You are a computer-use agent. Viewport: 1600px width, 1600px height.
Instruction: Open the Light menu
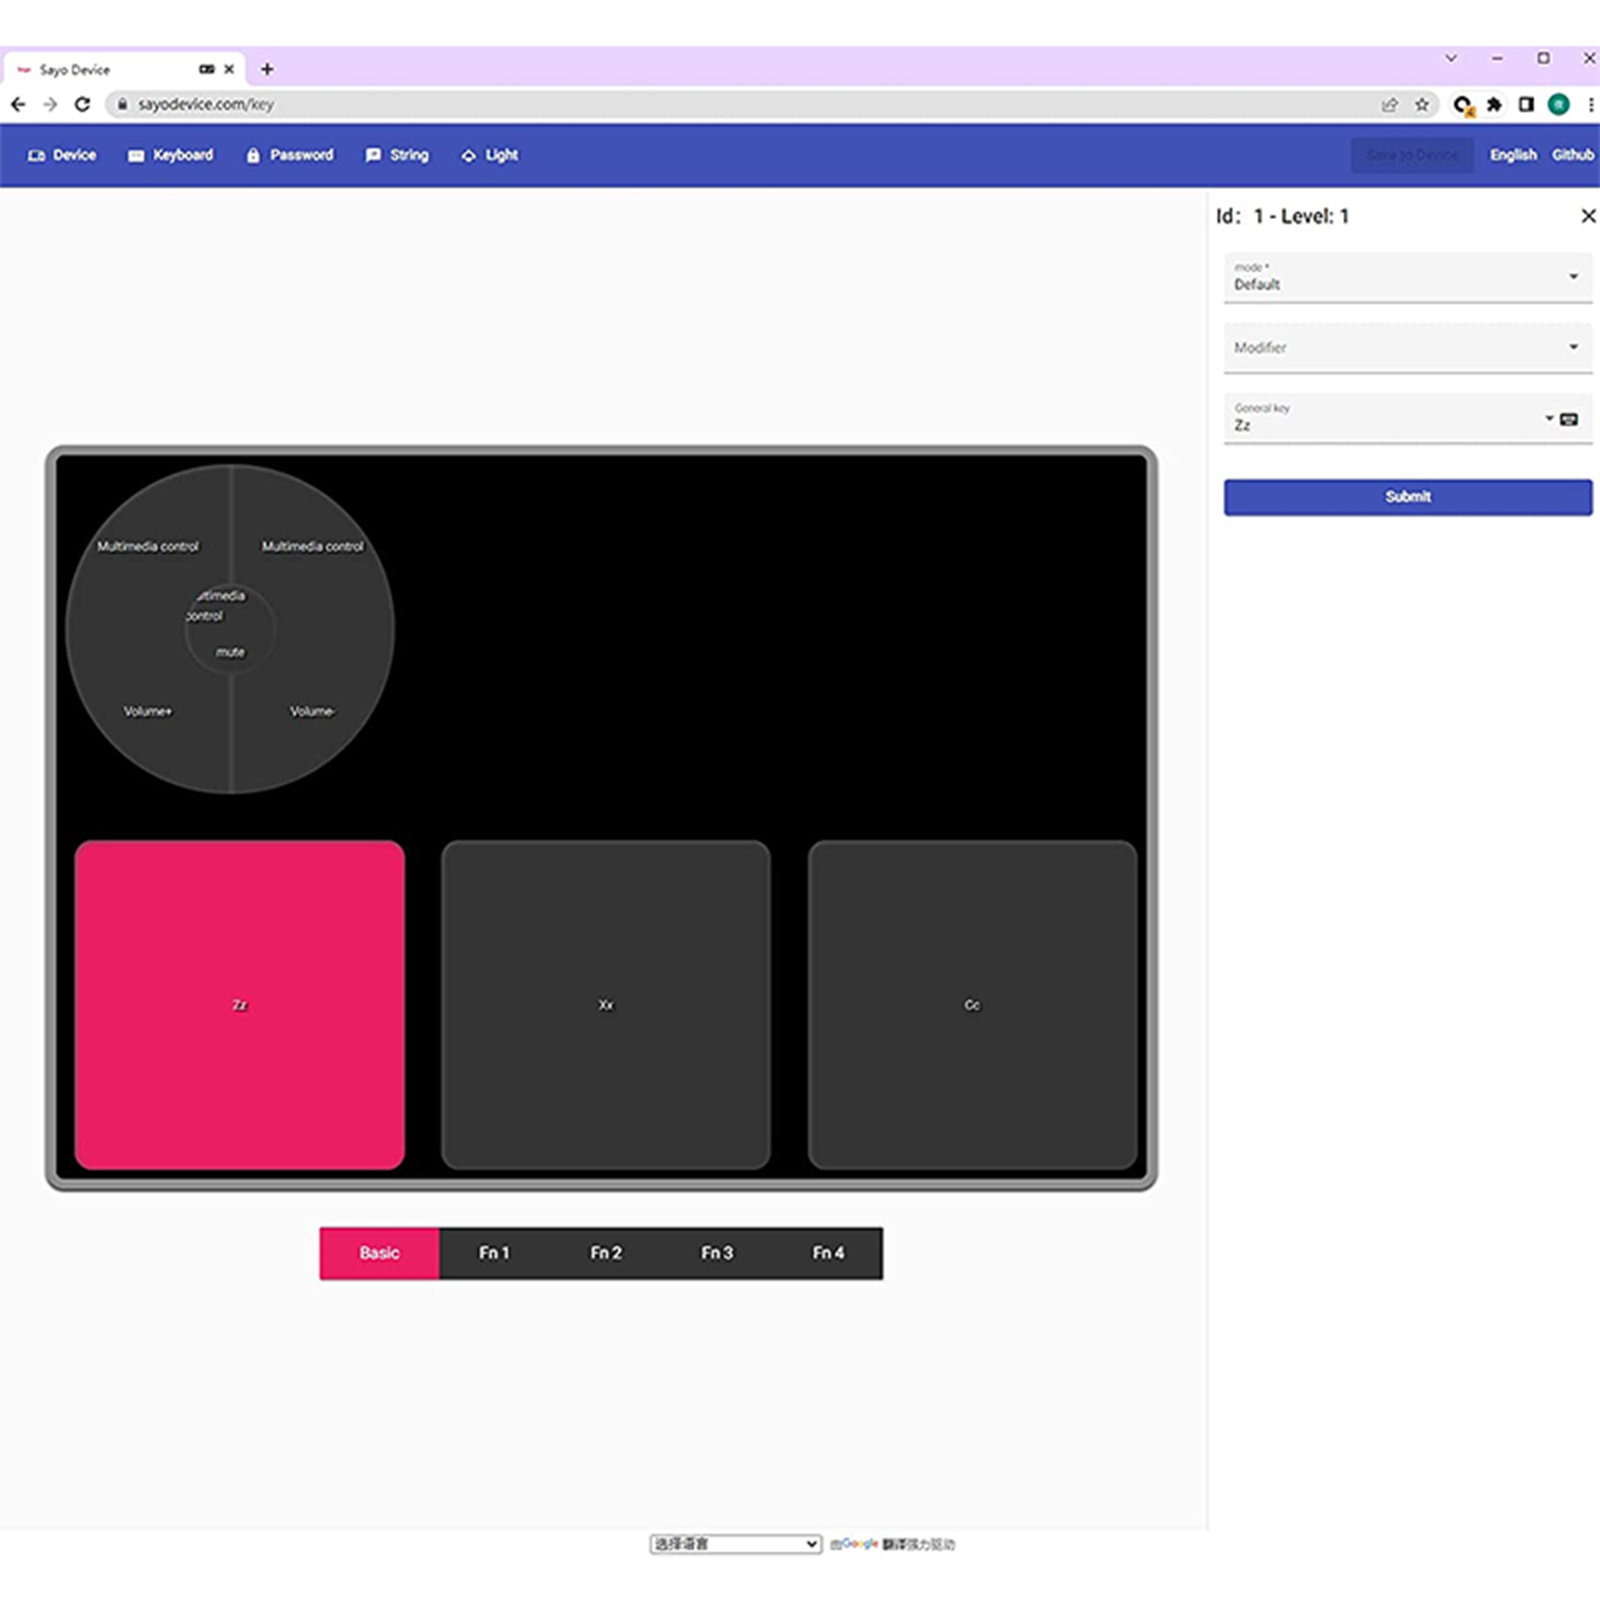point(490,155)
